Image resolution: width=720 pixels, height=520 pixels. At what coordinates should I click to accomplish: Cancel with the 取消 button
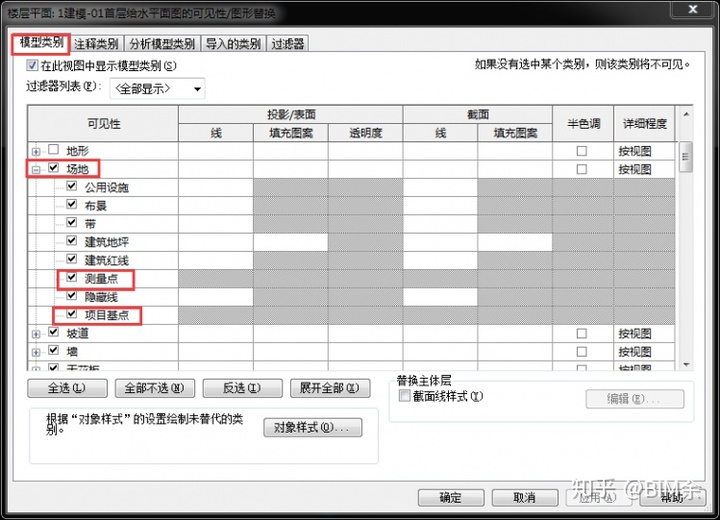click(525, 497)
